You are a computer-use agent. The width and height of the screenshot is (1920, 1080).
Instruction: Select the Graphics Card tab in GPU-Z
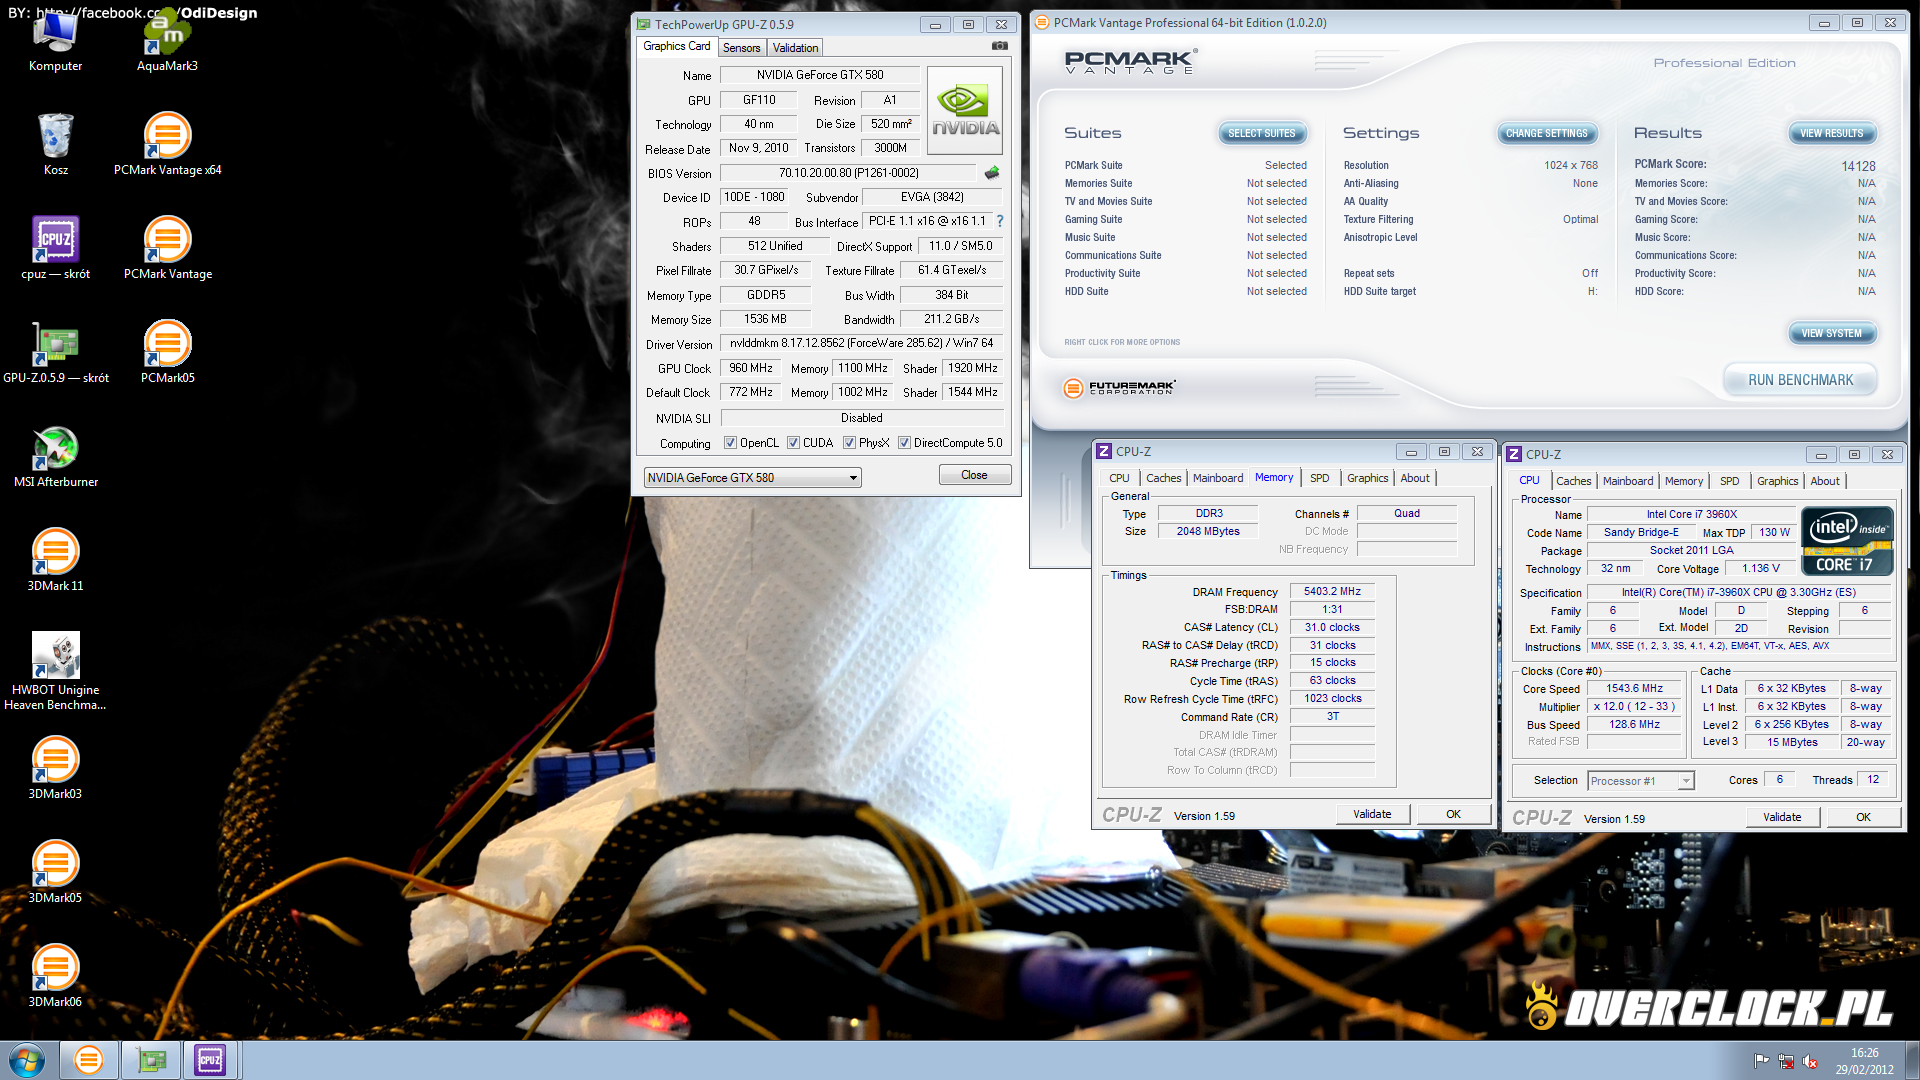[x=677, y=46]
